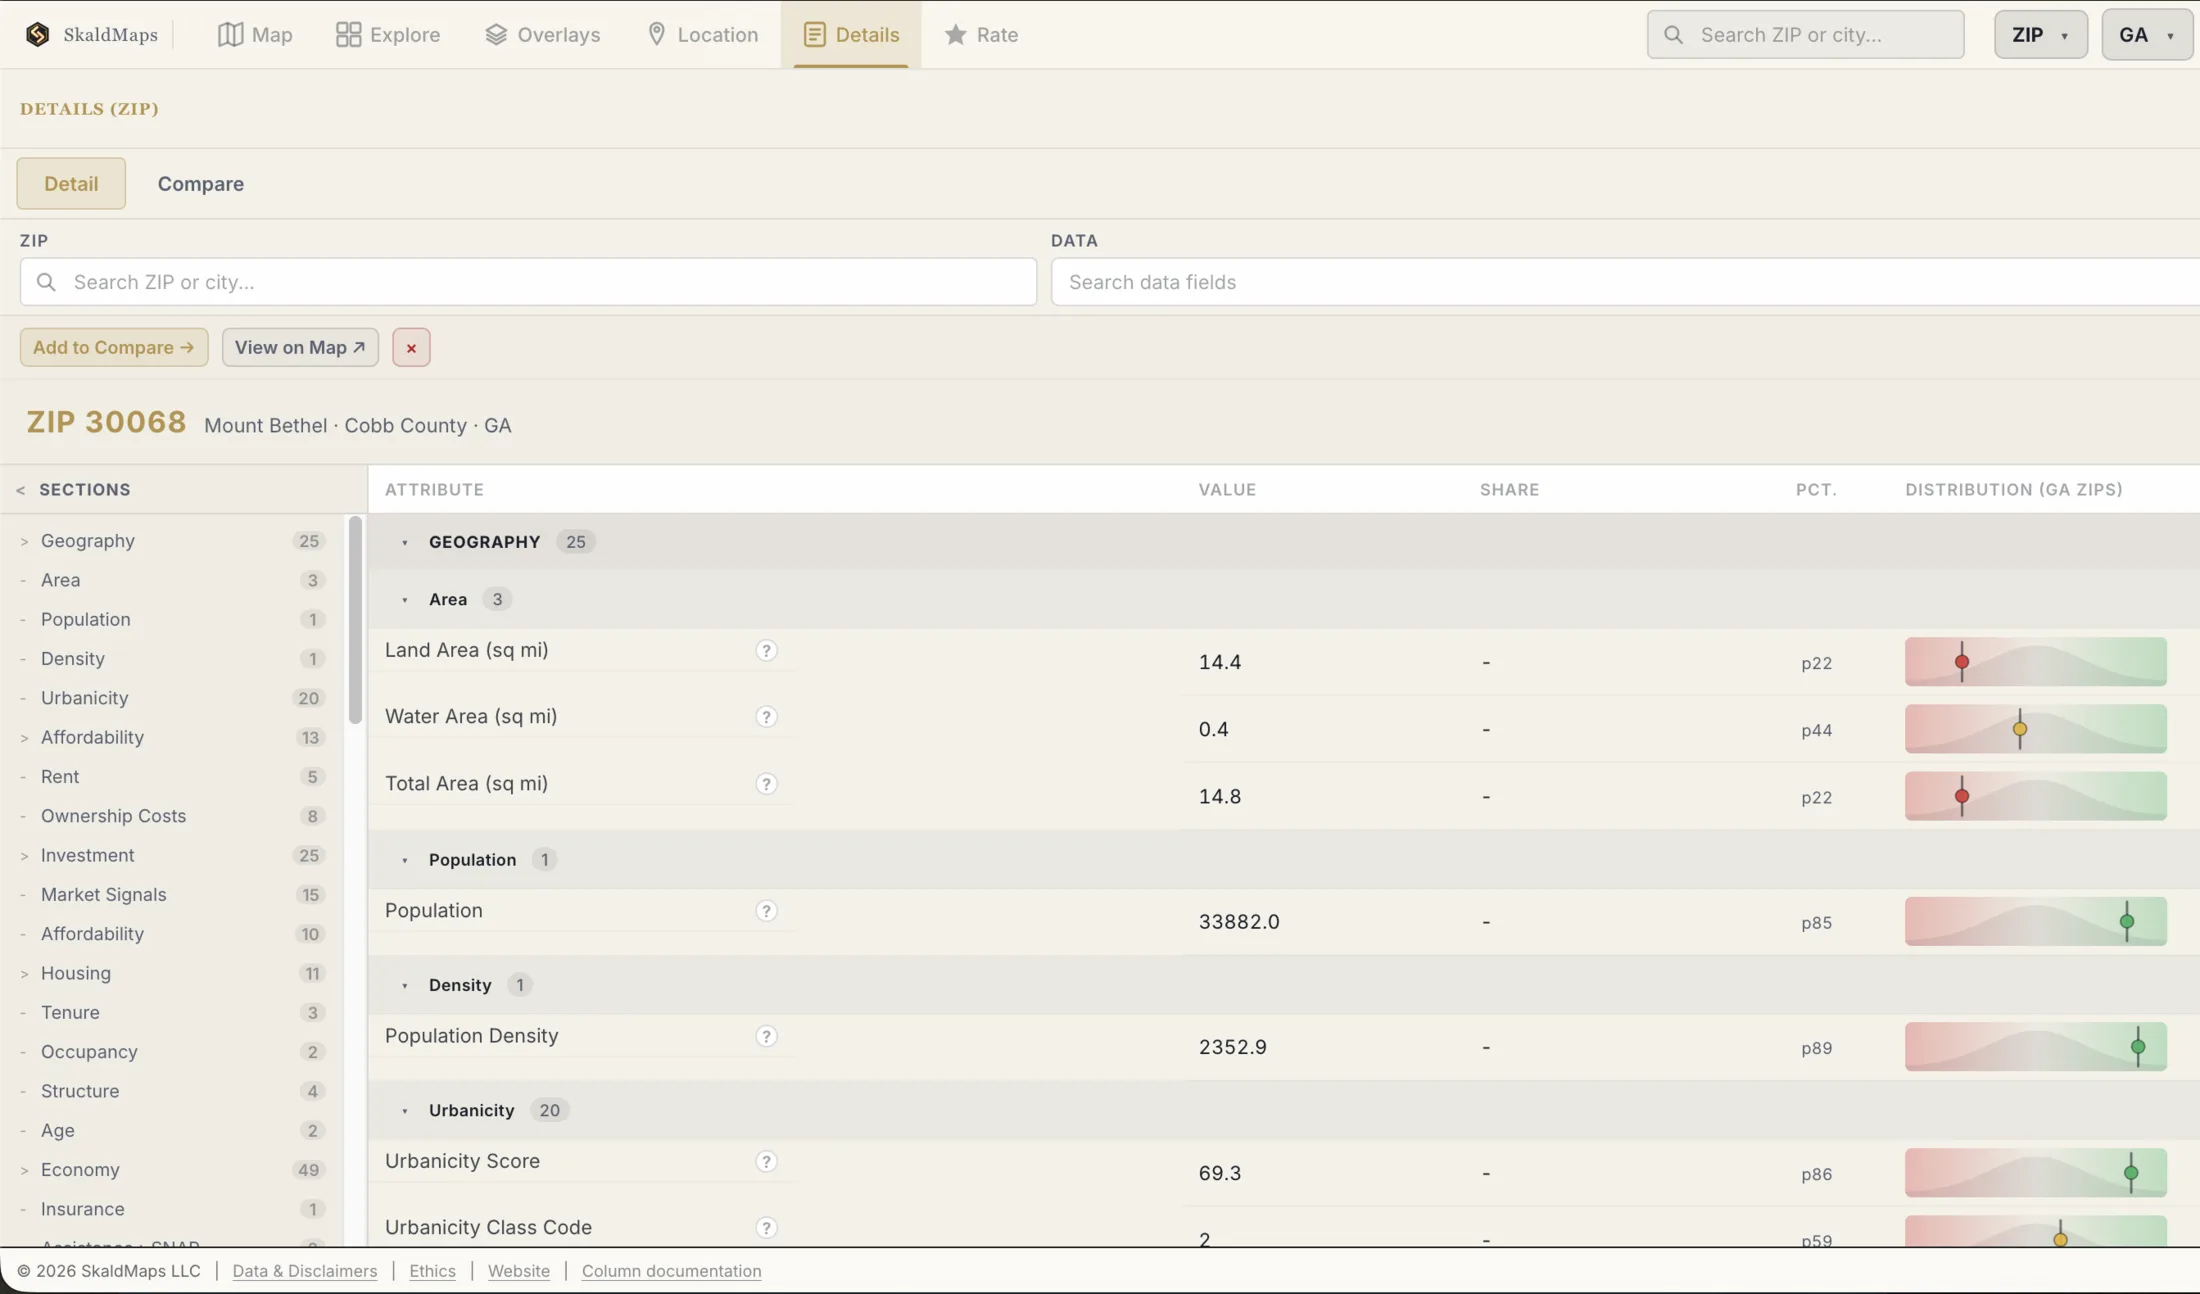Viewport: 2200px width, 1294px height.
Task: Open help for Total Area (sq mi)
Action: pos(766,784)
